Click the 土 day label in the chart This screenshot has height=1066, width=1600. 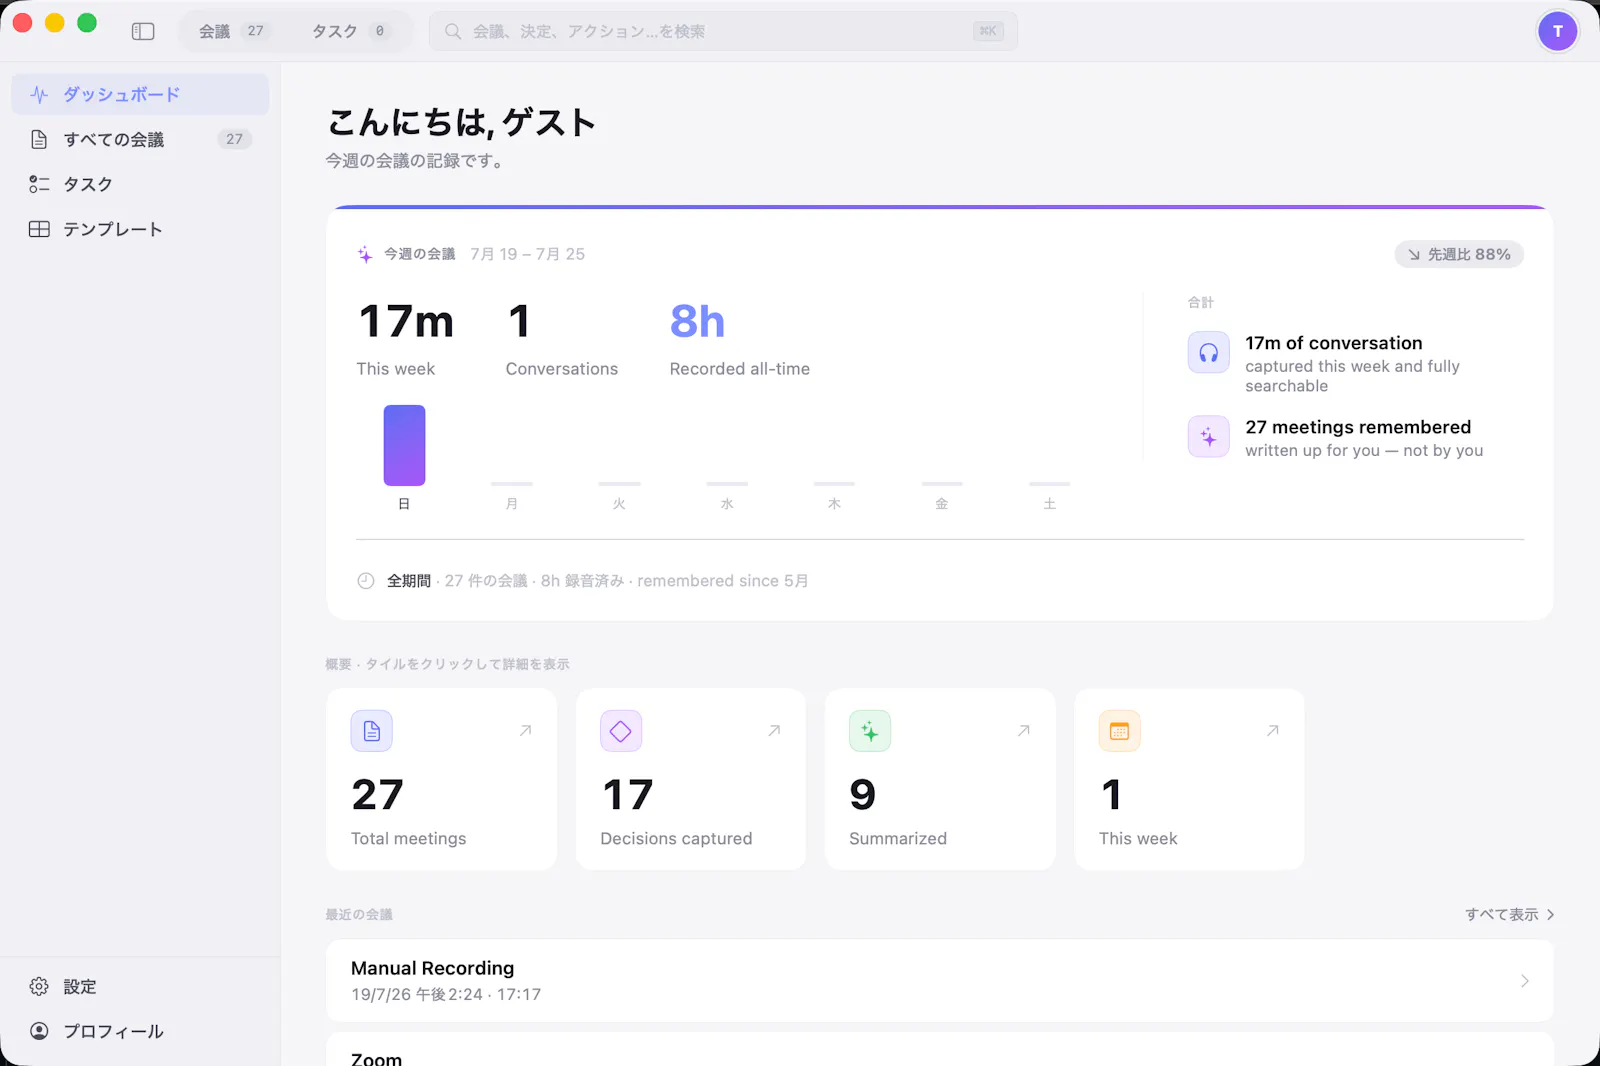point(1050,504)
